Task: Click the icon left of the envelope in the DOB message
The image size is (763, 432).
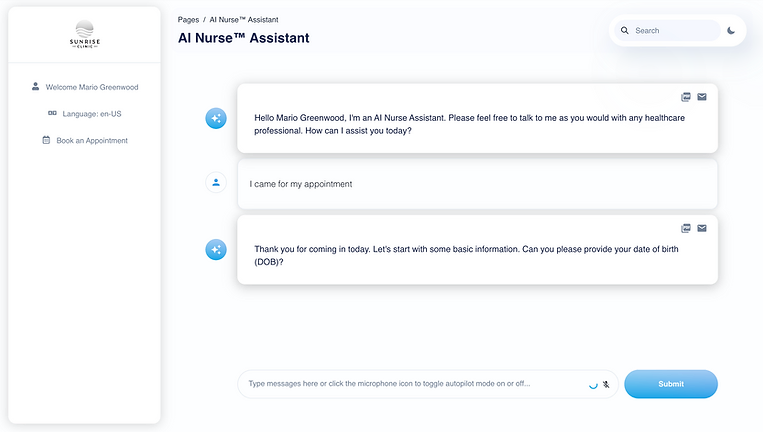Action: (x=686, y=228)
